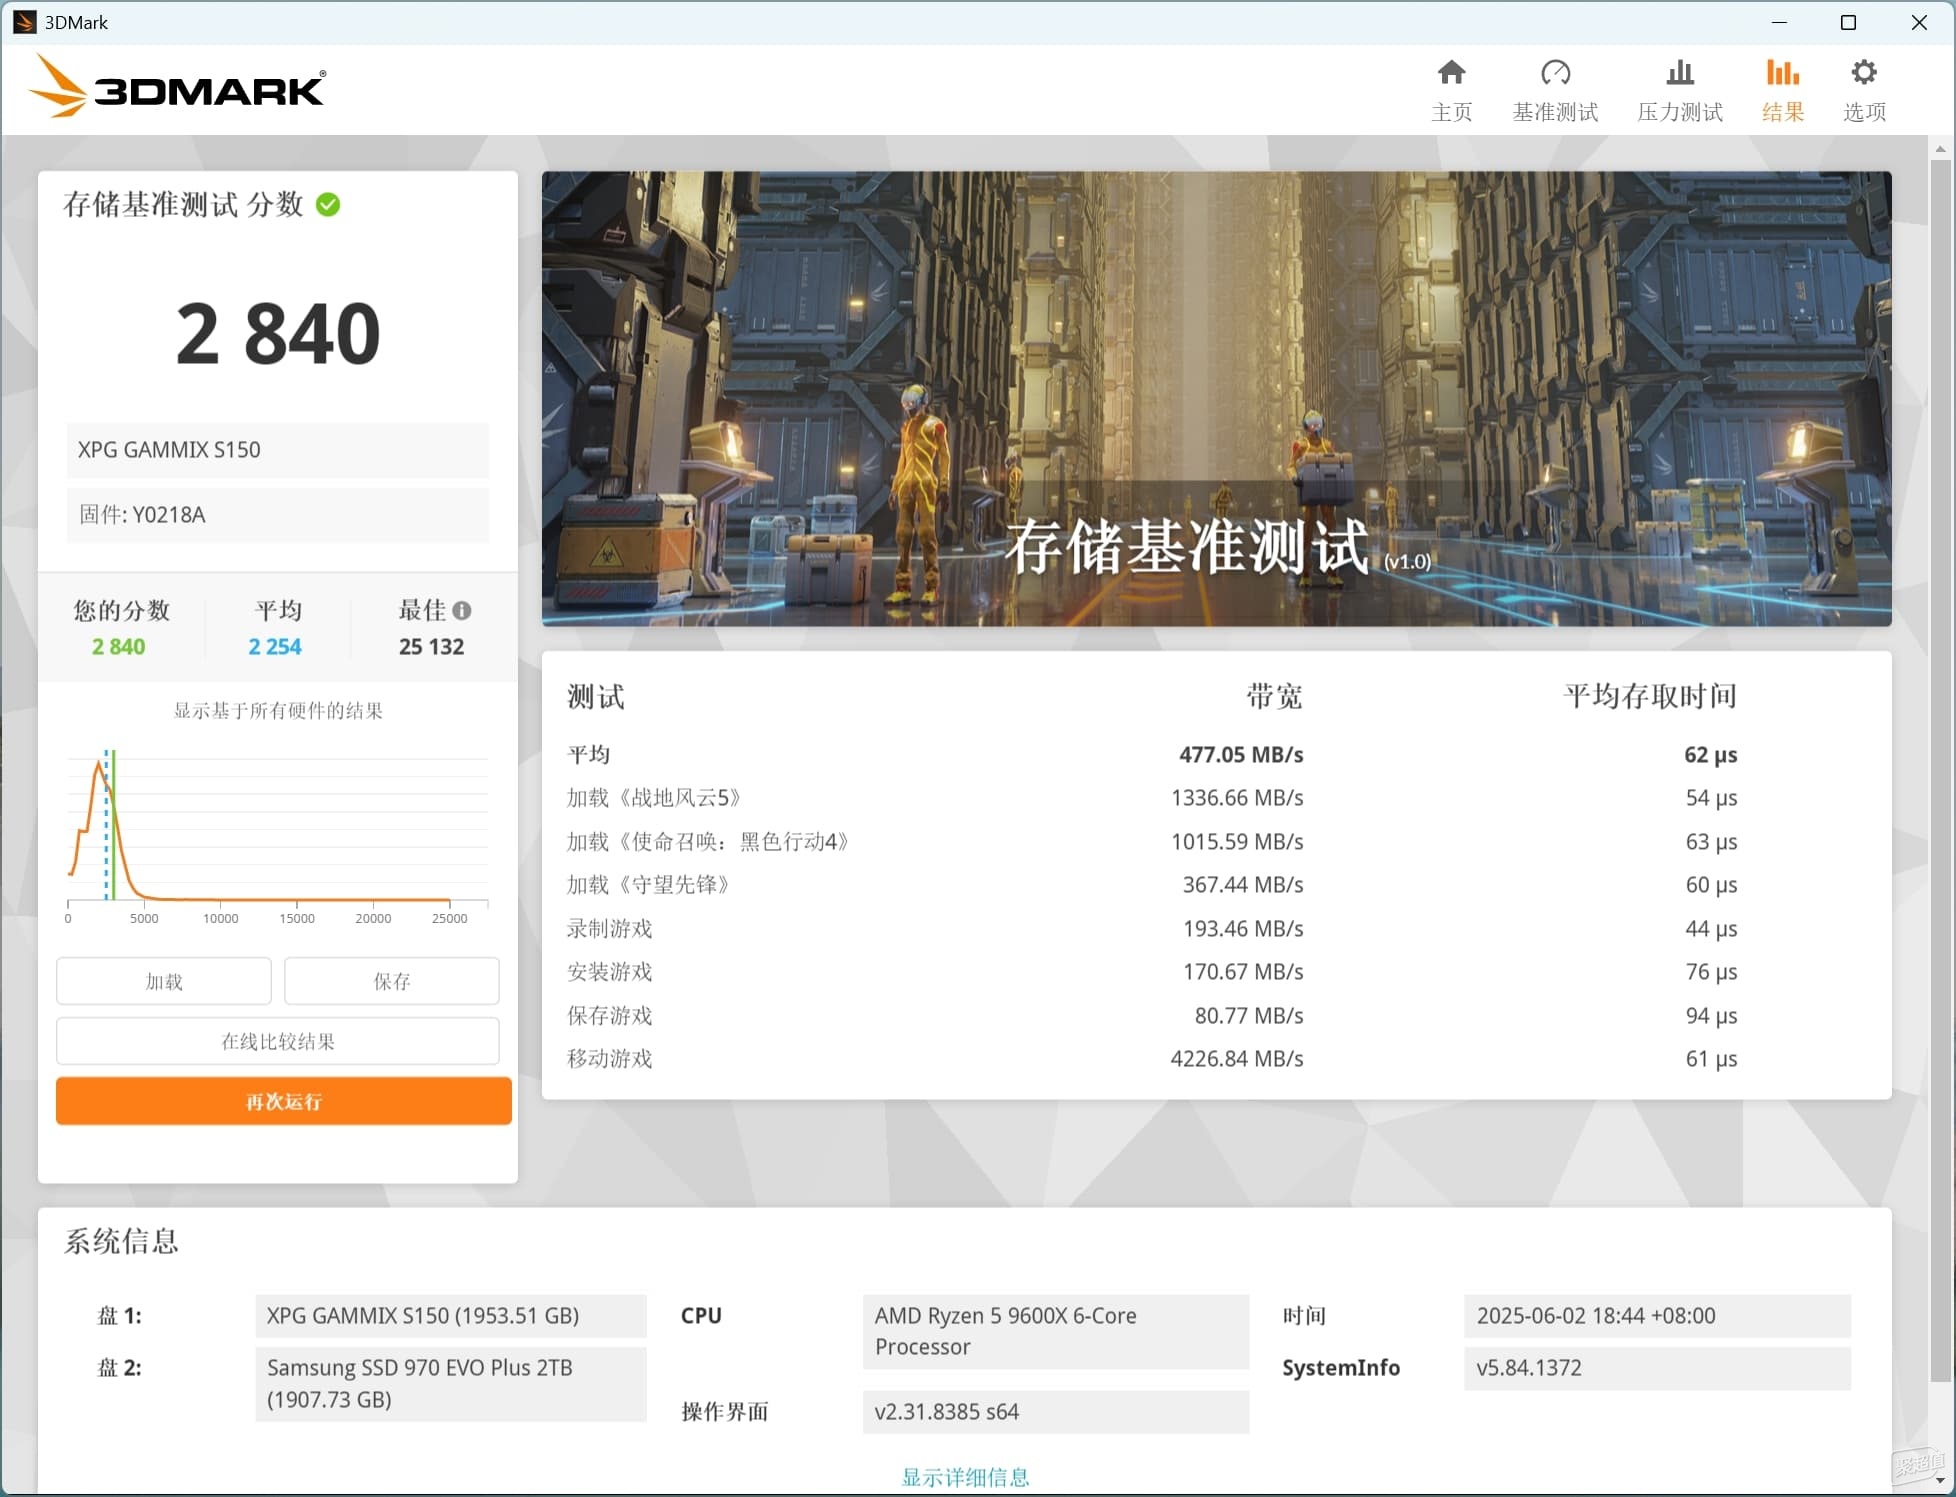
Task: Click the 固件: Y0218A field
Action: pyautogui.click(x=278, y=515)
